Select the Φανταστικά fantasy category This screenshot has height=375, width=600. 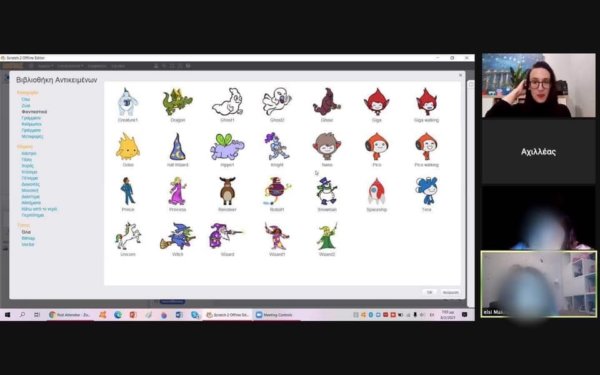pyautogui.click(x=34, y=112)
